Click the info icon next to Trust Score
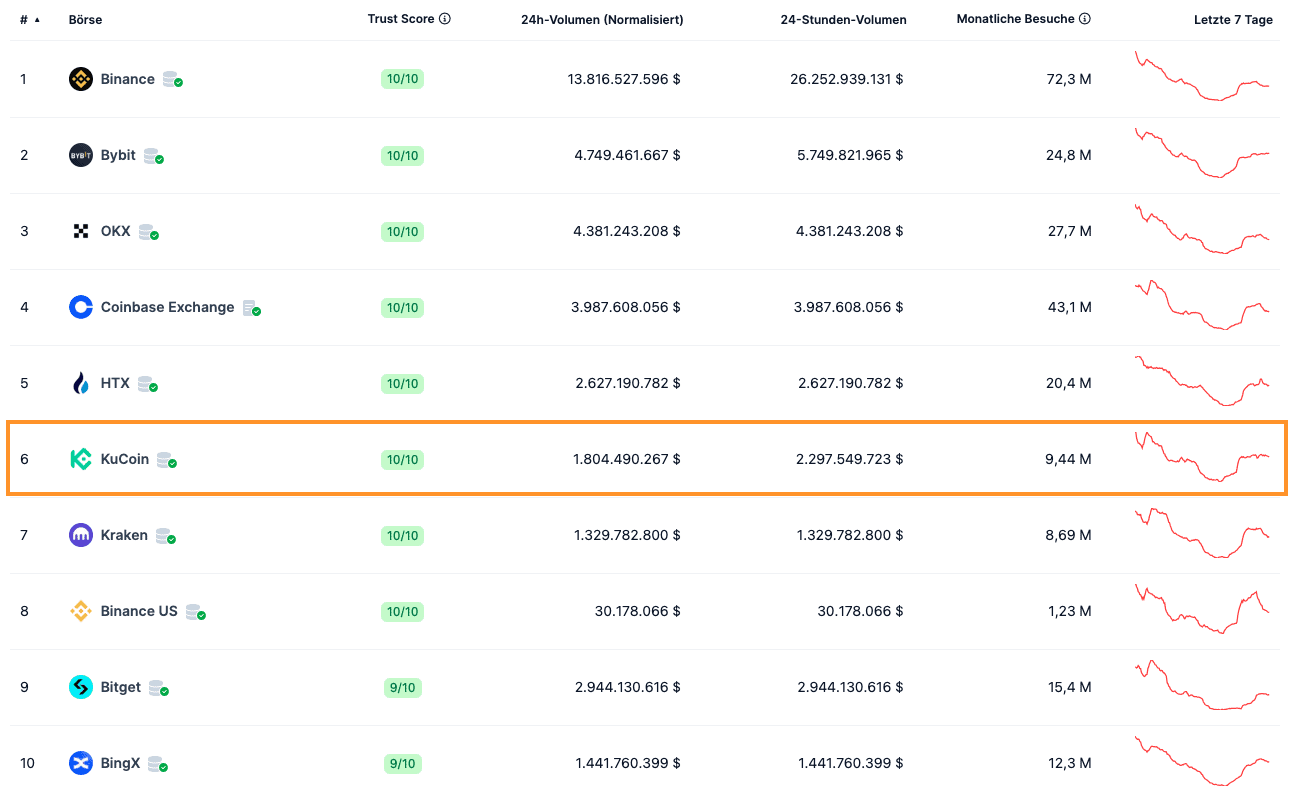1295x793 pixels. pos(445,19)
